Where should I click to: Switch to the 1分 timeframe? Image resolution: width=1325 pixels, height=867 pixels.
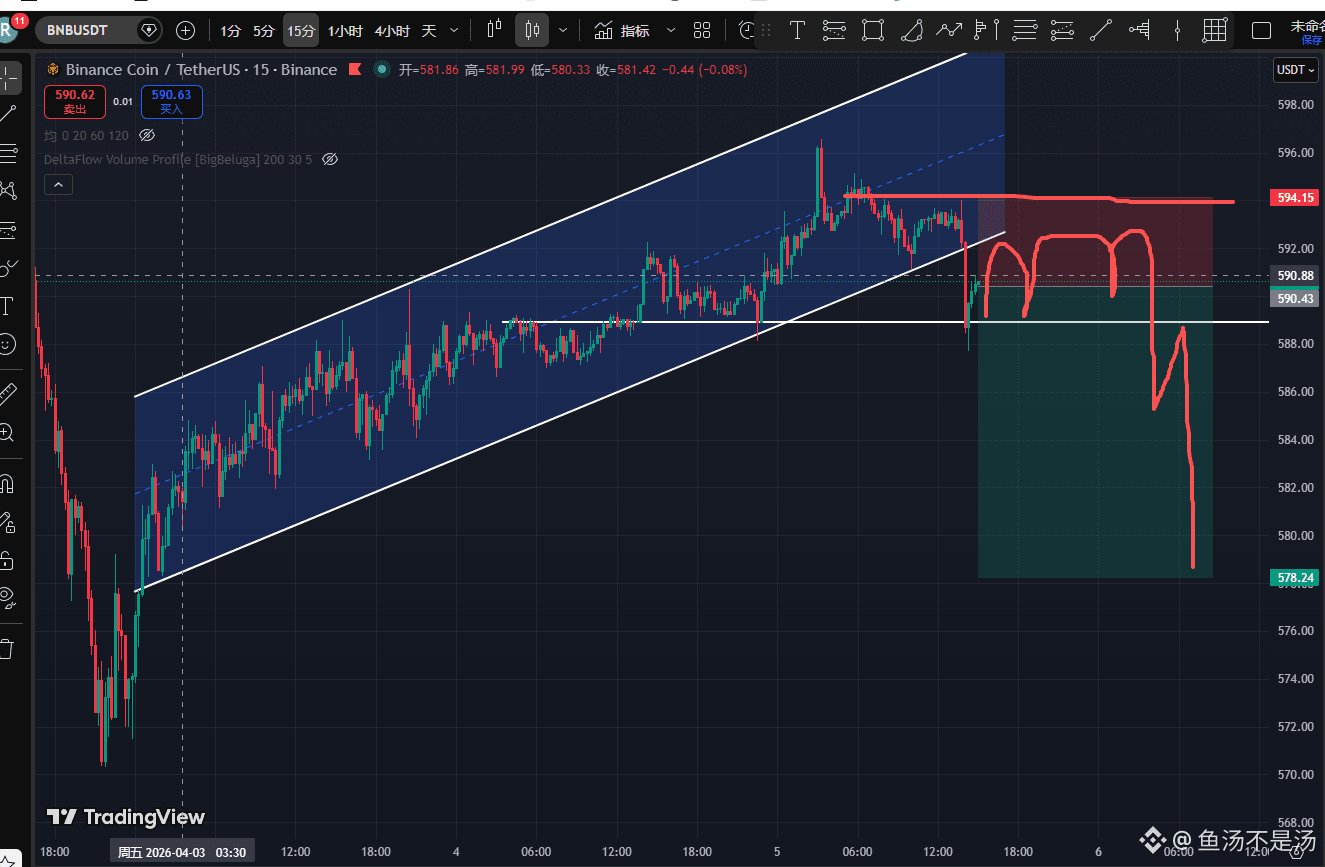point(231,31)
